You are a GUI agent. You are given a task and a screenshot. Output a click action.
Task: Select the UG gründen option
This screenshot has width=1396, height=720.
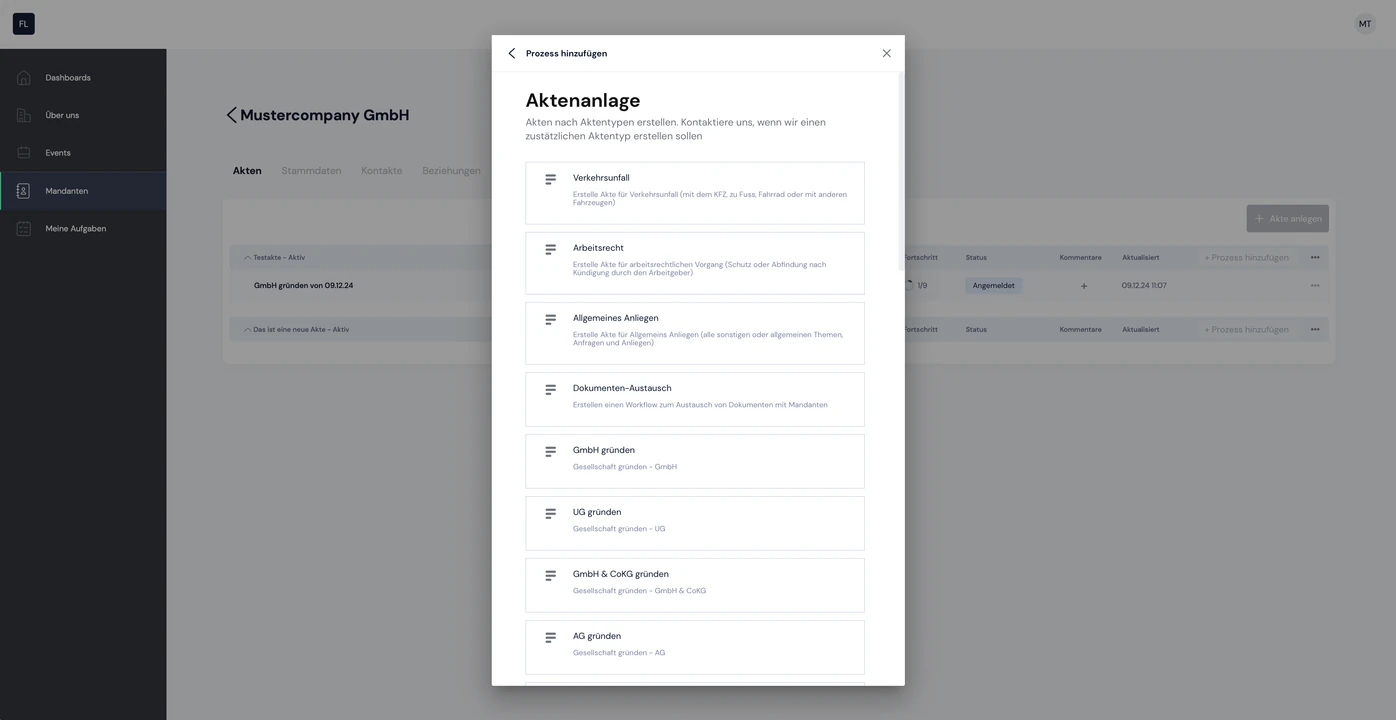click(x=695, y=523)
